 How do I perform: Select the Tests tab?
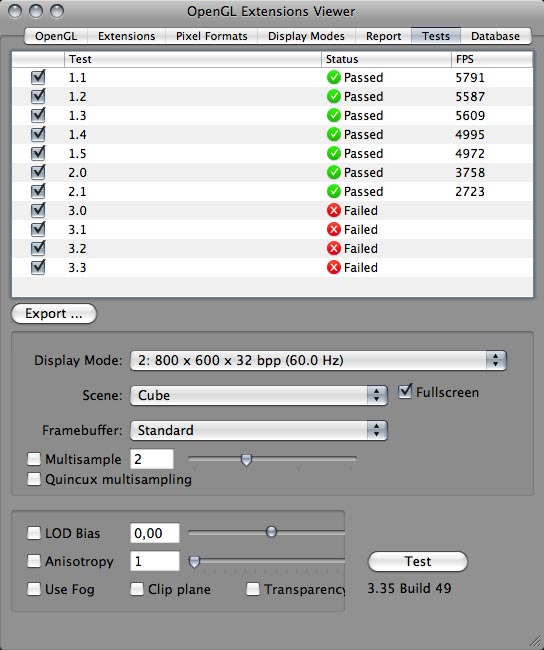pos(436,36)
